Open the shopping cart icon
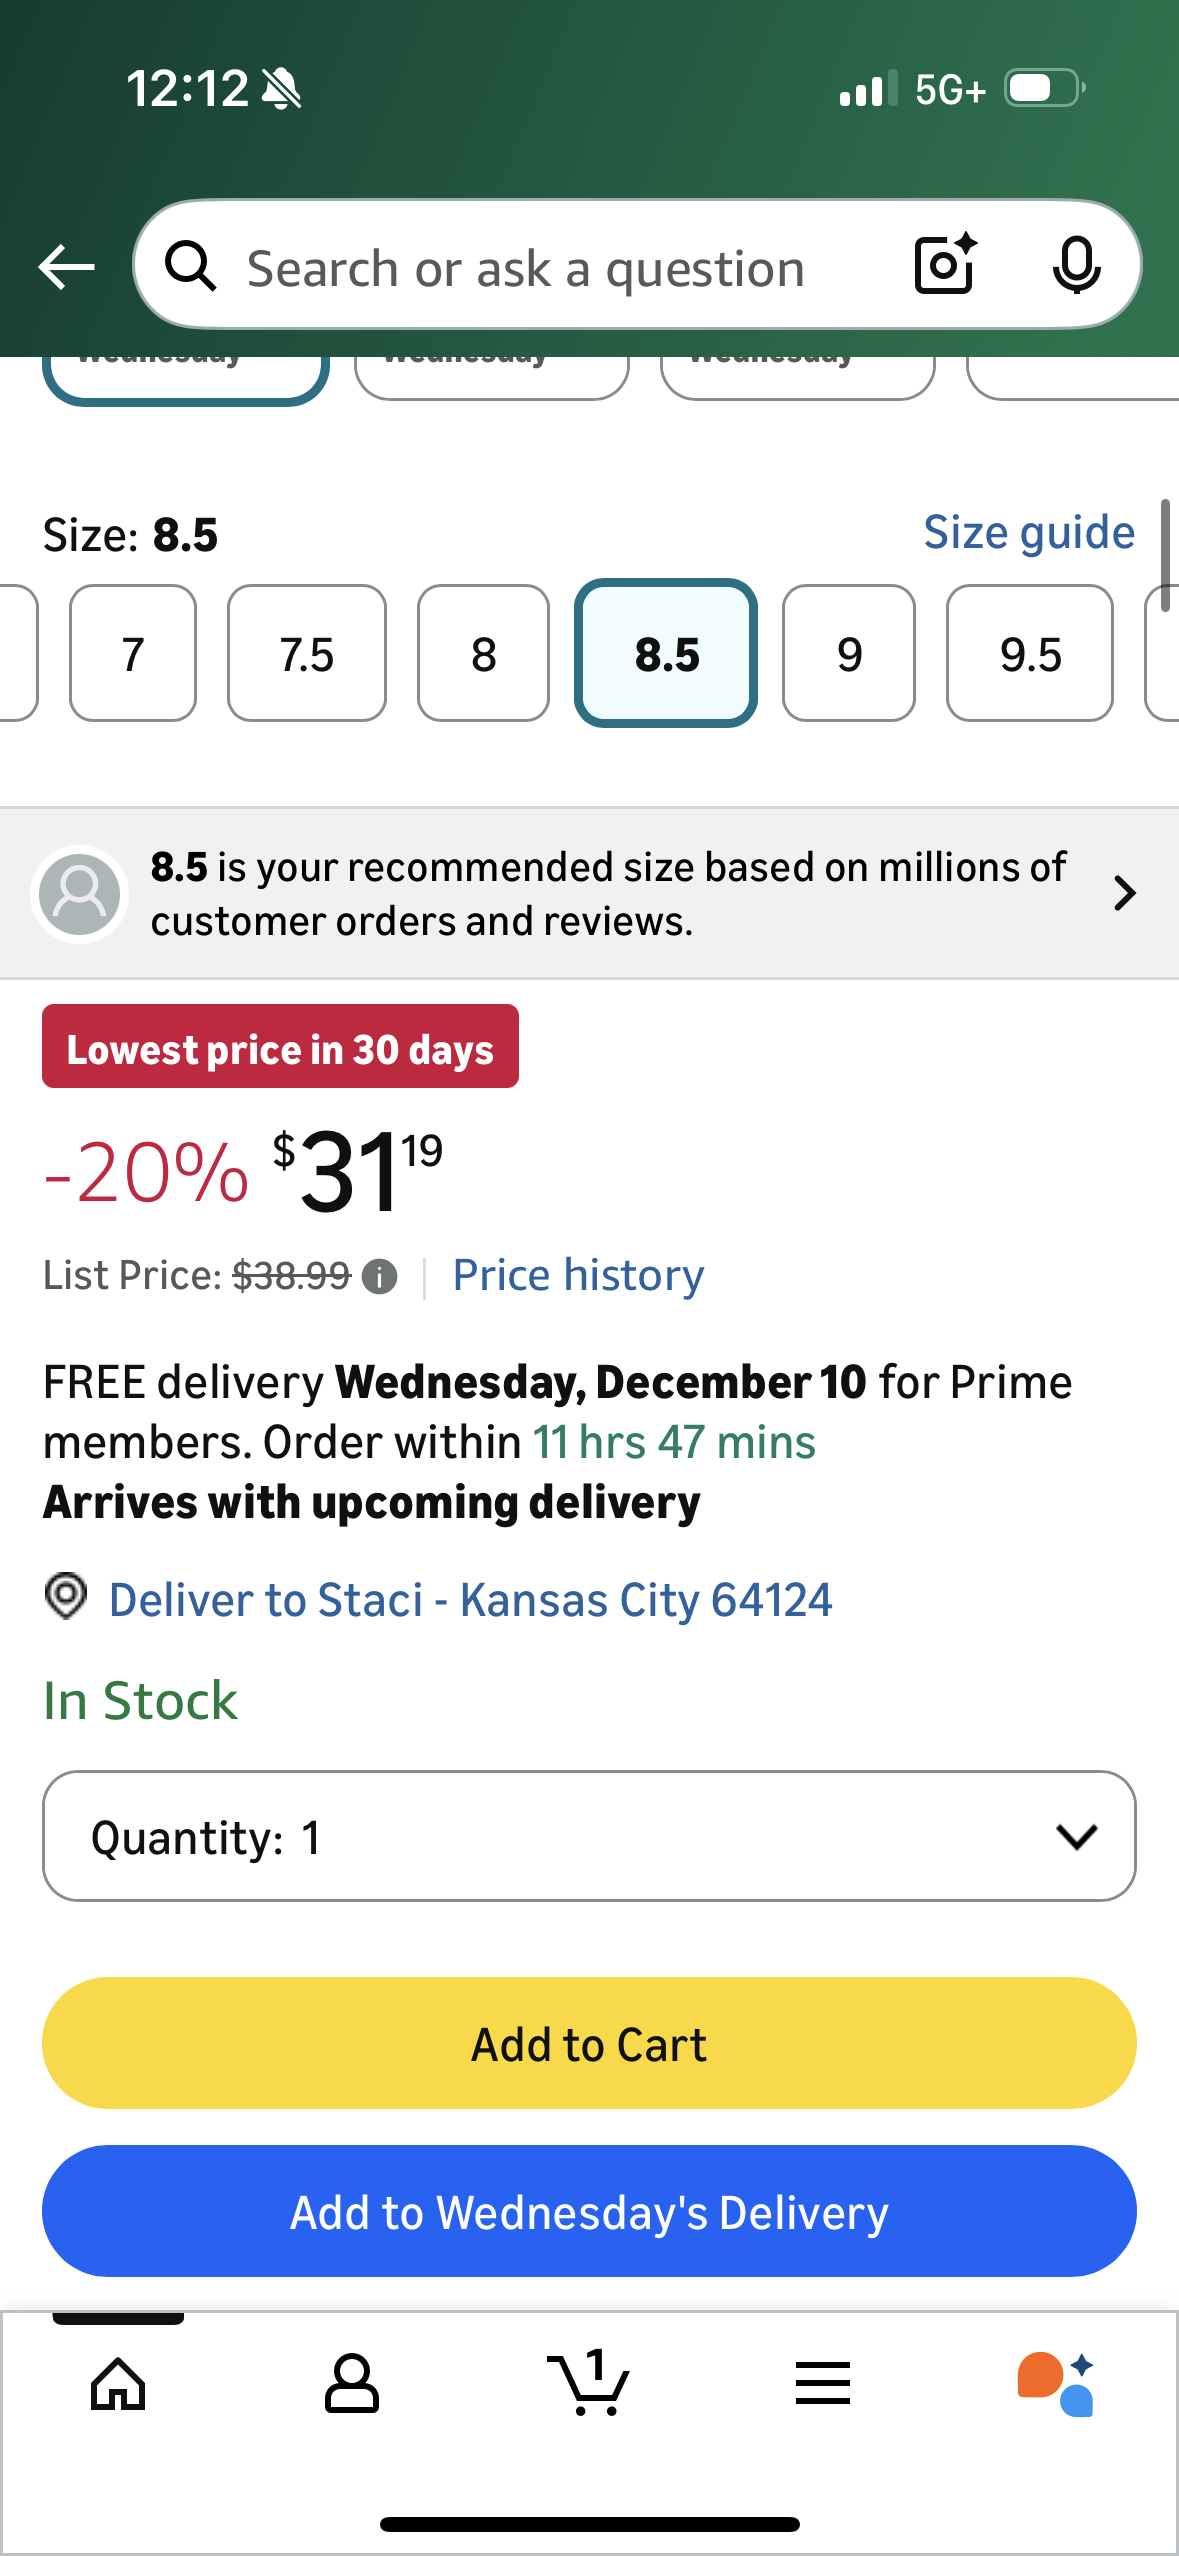The width and height of the screenshot is (1179, 2556). pos(589,2384)
